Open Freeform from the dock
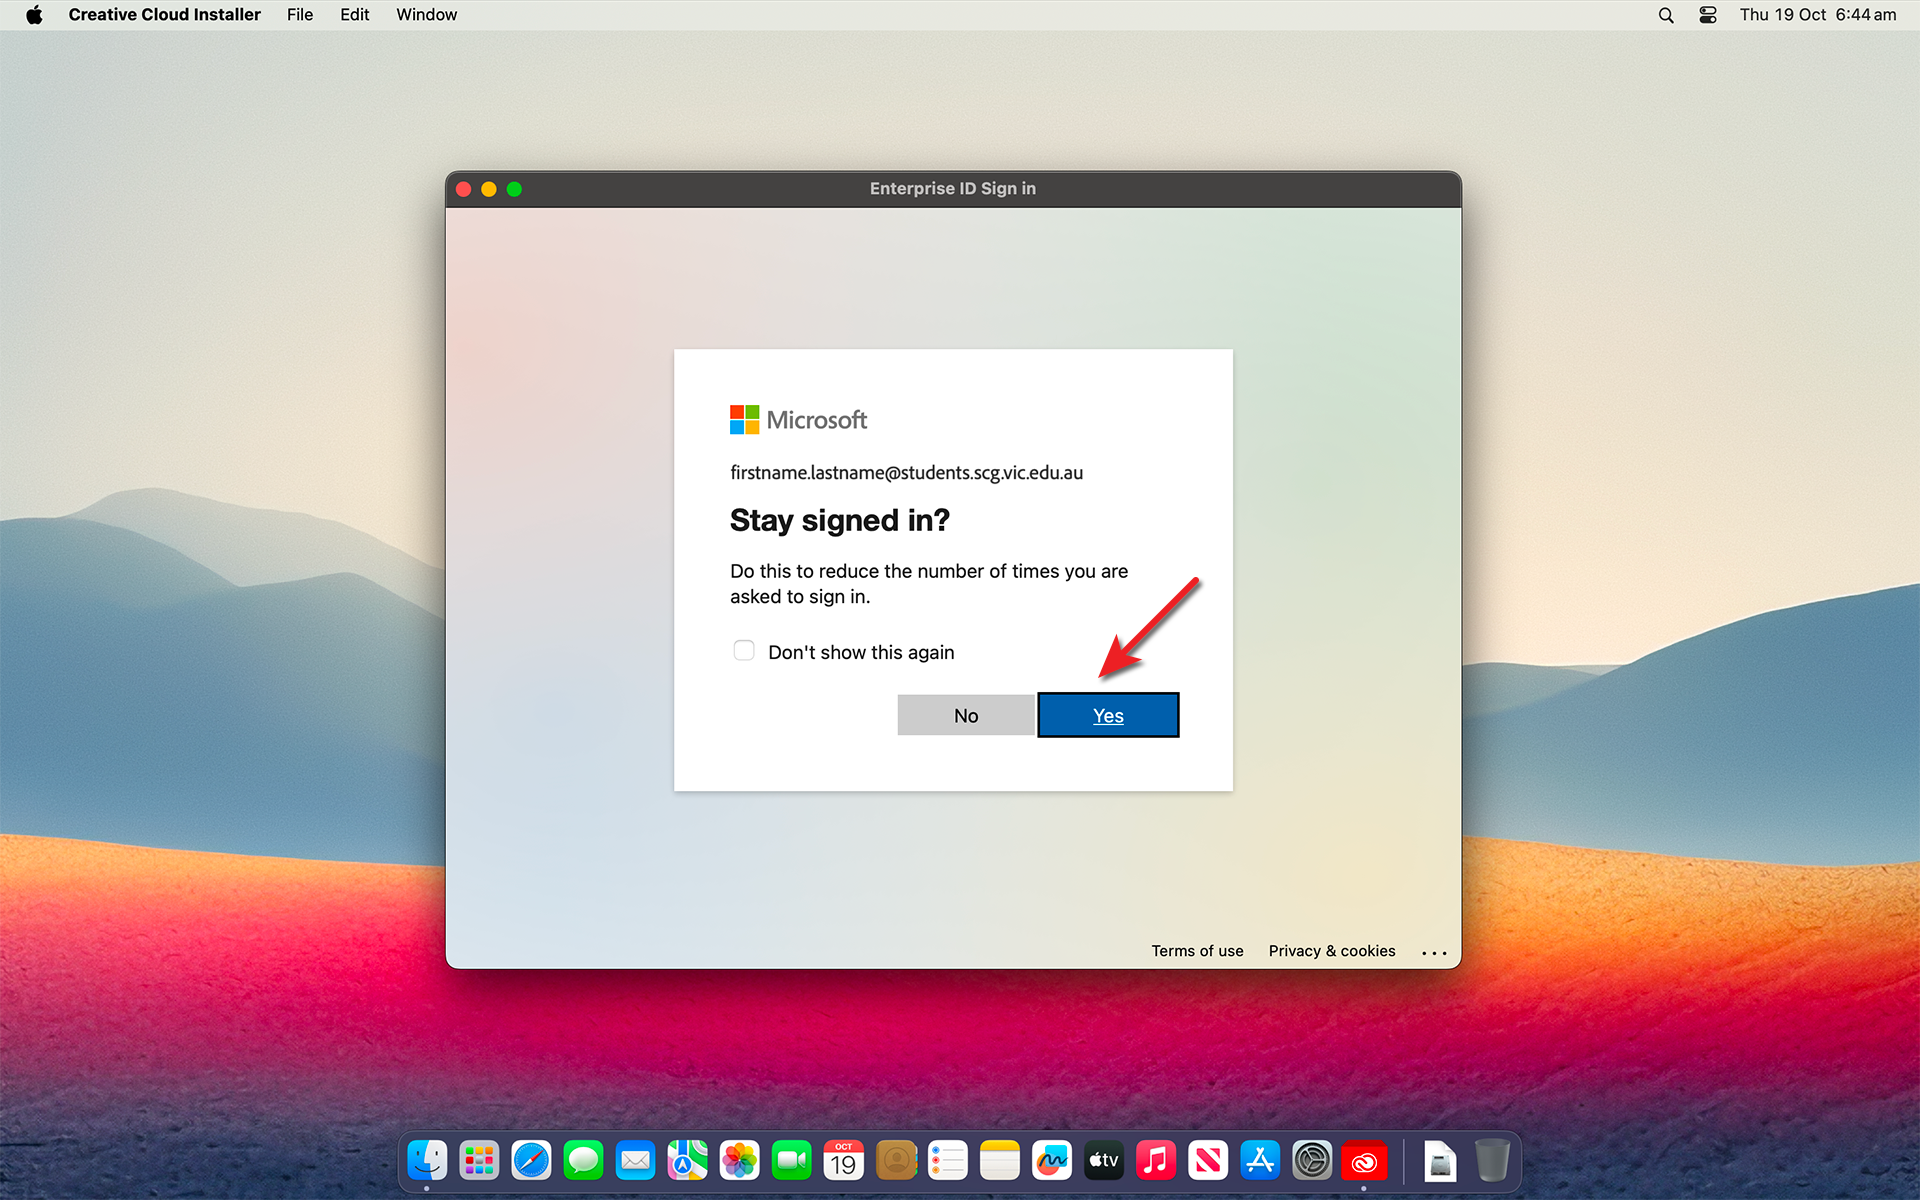The width and height of the screenshot is (1920, 1200). pos(1052,1161)
